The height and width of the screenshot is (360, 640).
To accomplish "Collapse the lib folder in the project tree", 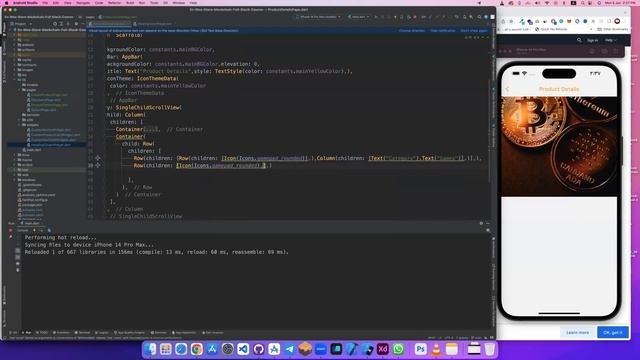I will tap(15, 80).
